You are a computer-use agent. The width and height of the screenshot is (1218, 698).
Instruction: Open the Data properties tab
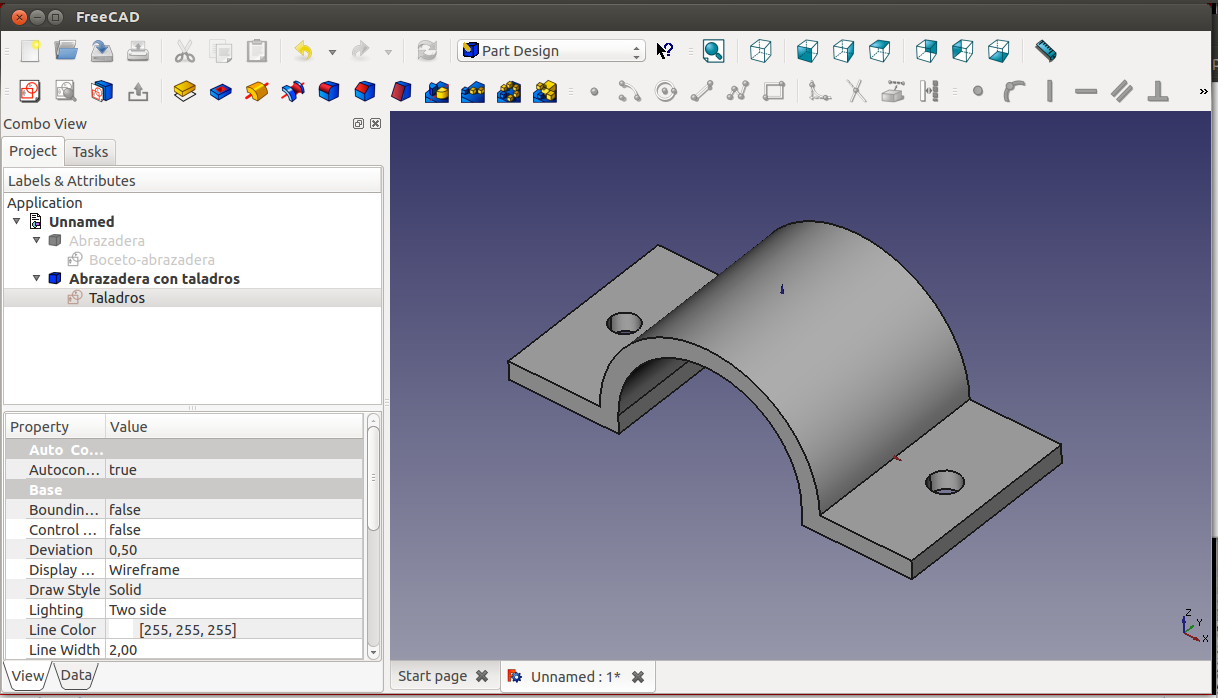click(x=76, y=675)
